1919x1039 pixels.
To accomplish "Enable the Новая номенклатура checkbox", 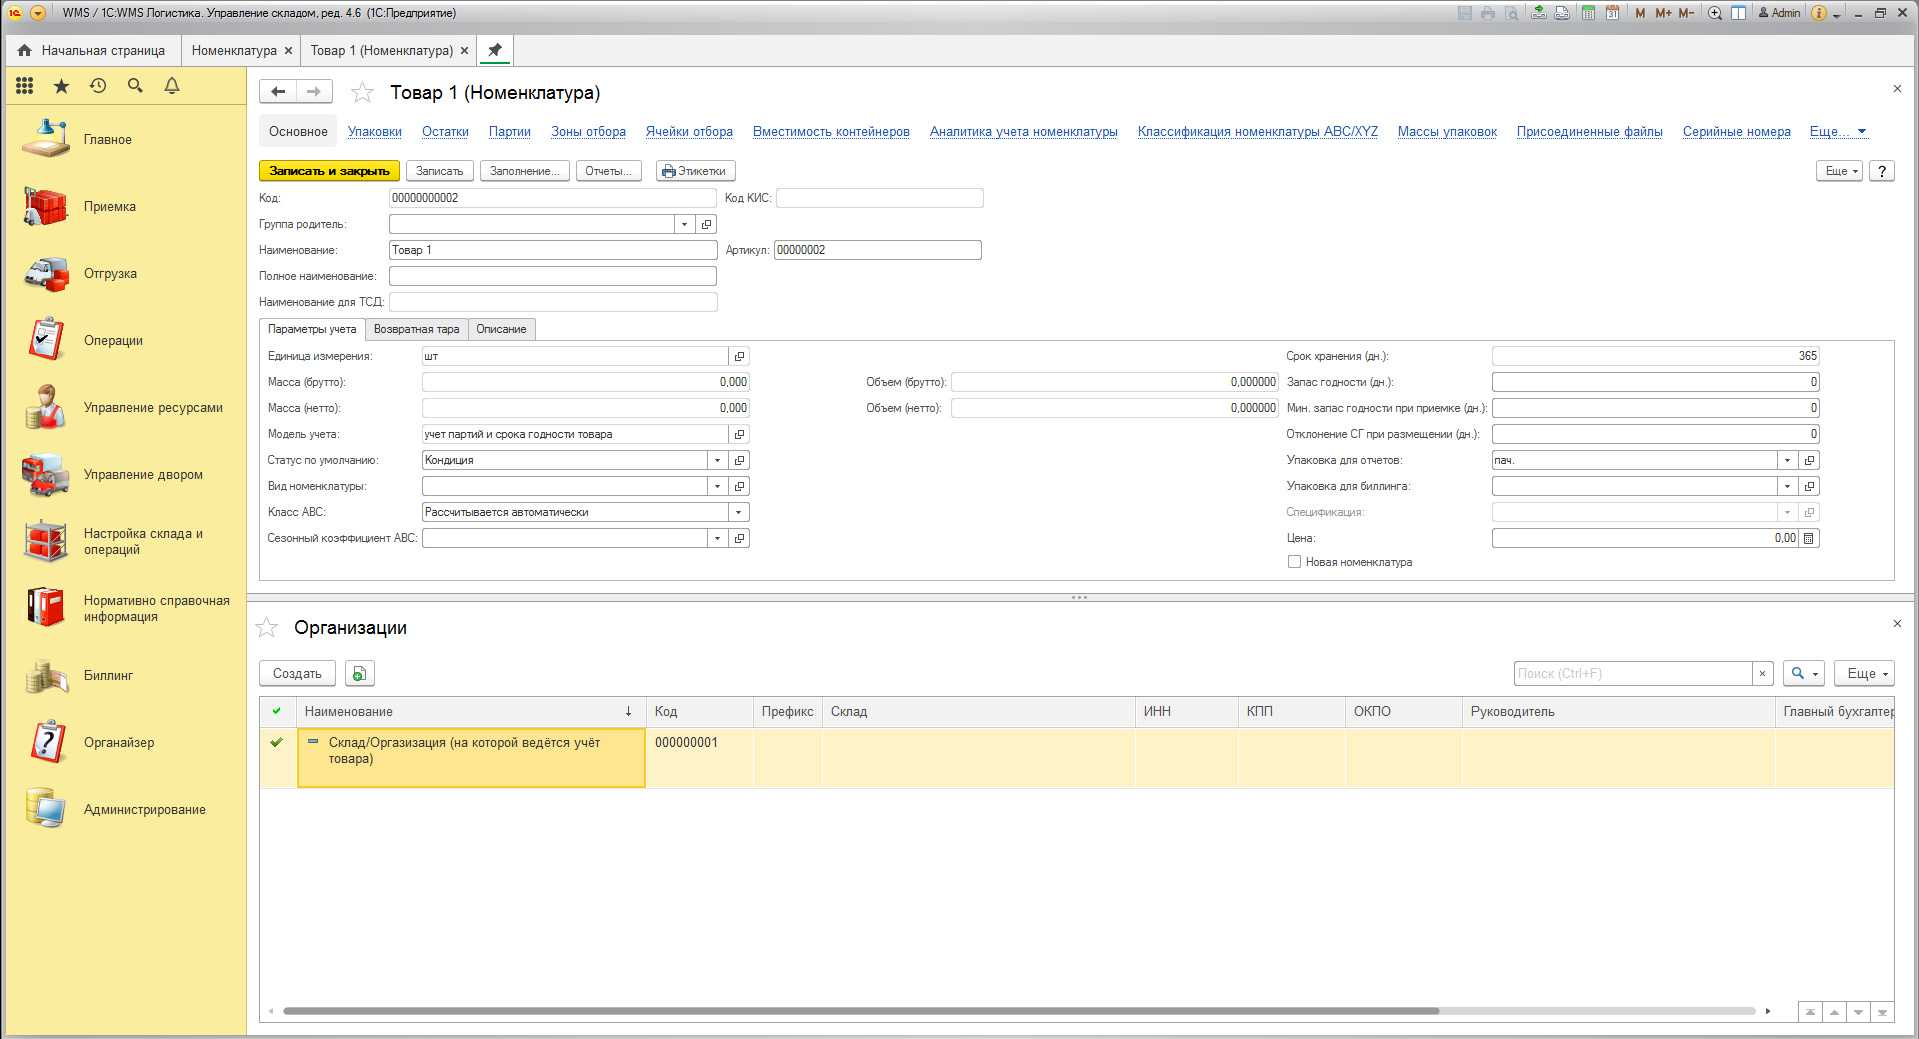I will coord(1294,562).
